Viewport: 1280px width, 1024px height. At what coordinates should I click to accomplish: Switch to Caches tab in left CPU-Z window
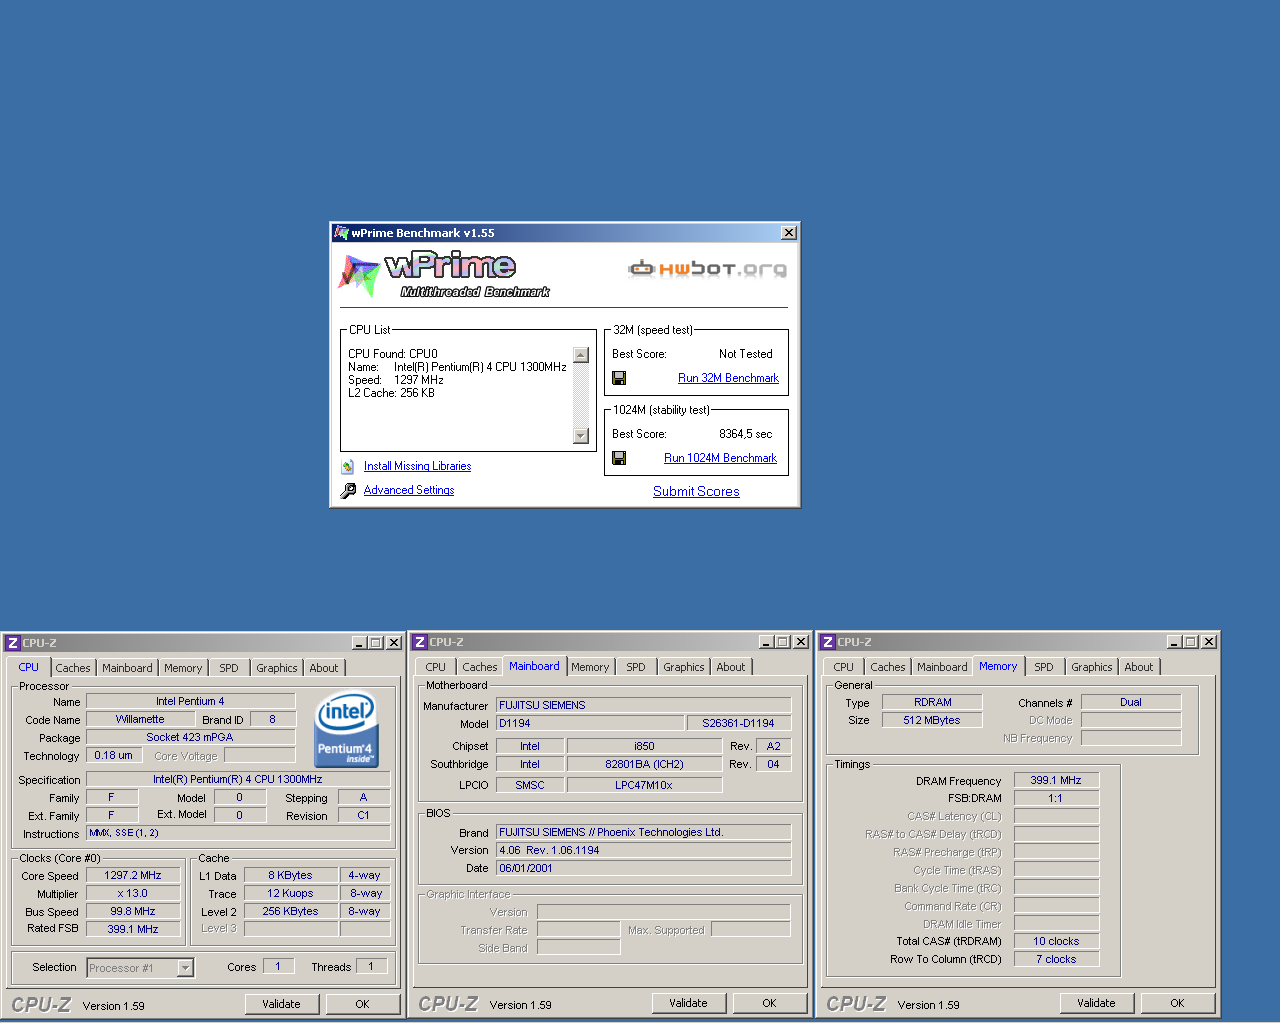[x=73, y=668]
